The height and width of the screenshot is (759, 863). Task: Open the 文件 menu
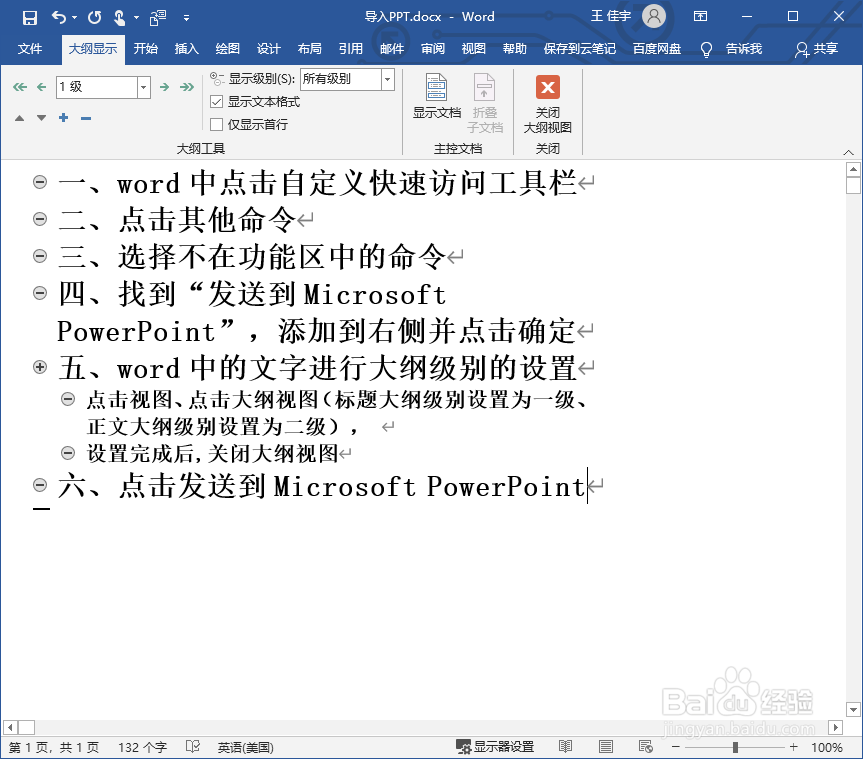coord(30,49)
